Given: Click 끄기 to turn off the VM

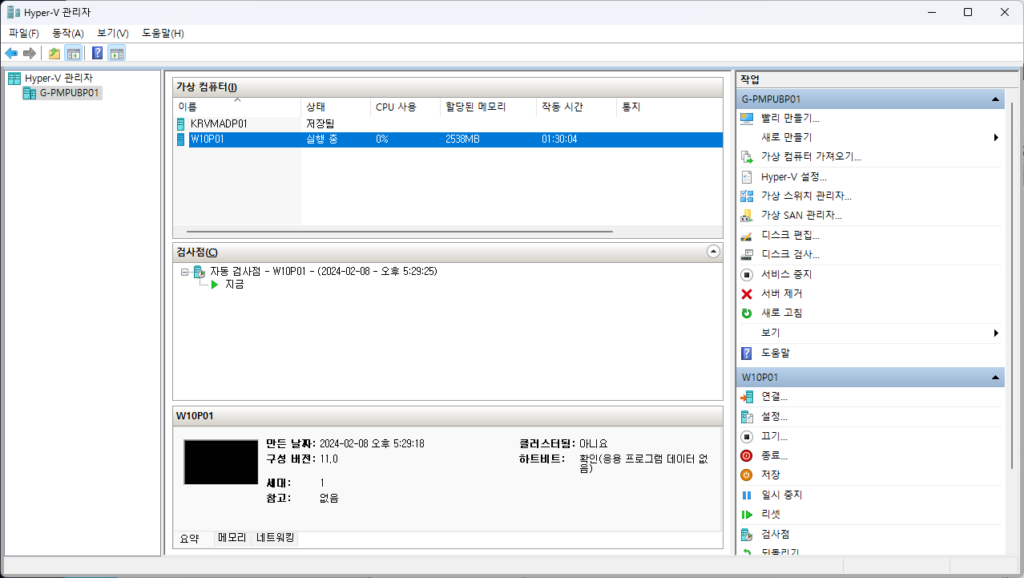Looking at the screenshot, I should pyautogui.click(x=774, y=436).
